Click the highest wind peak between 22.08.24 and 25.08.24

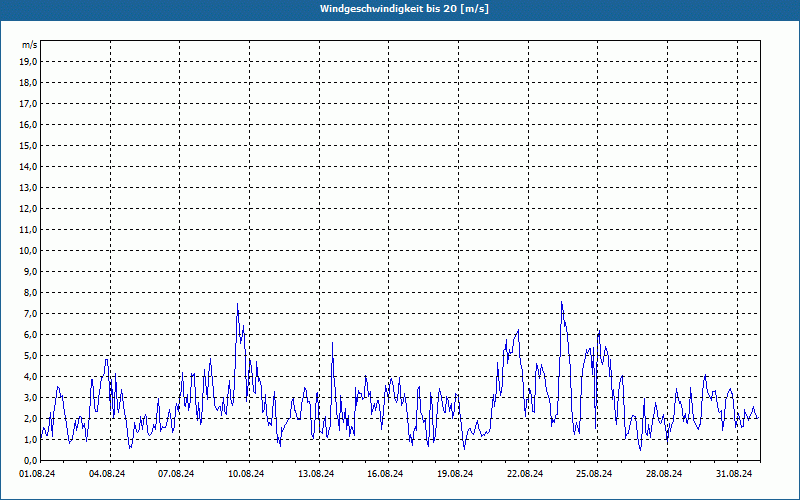click(x=561, y=302)
